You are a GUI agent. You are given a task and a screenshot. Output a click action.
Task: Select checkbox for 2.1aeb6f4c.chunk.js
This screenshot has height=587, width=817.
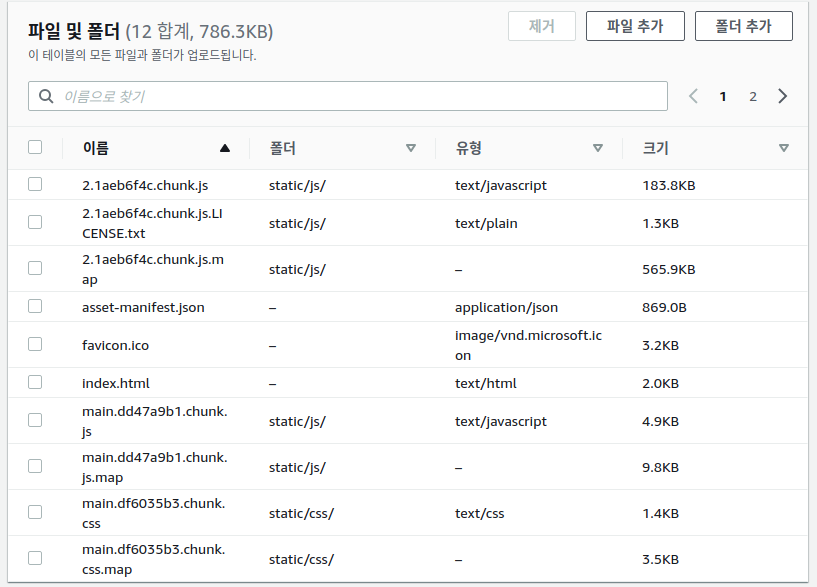35,184
